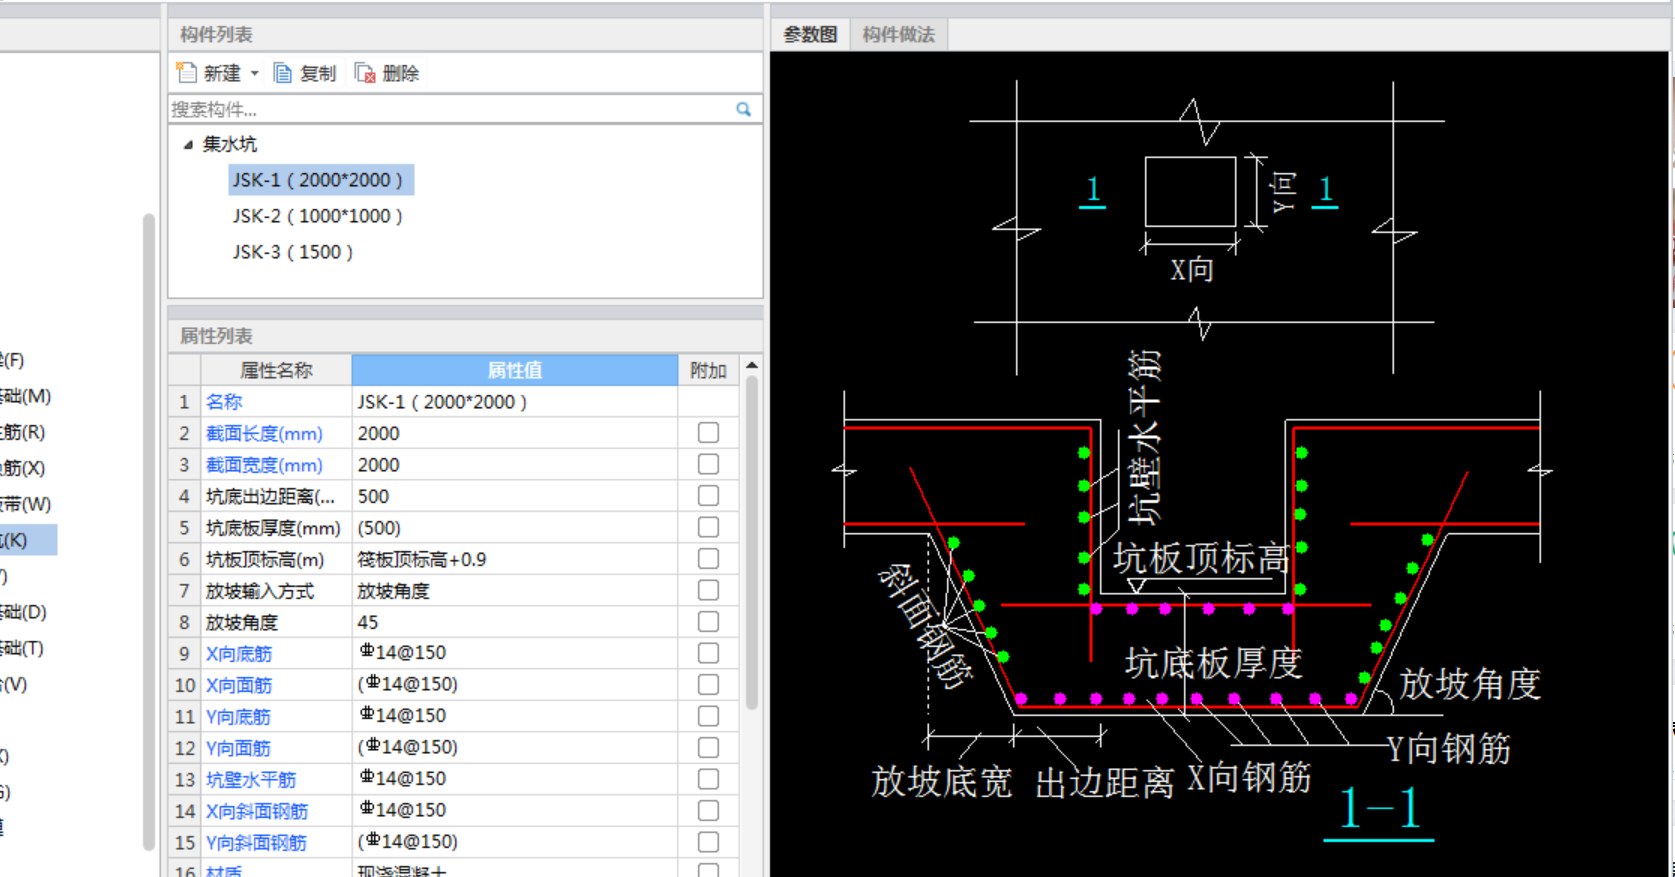Image resolution: width=1675 pixels, height=877 pixels.
Task: Edit 放坡角度 value 45
Action: [x=514, y=622]
